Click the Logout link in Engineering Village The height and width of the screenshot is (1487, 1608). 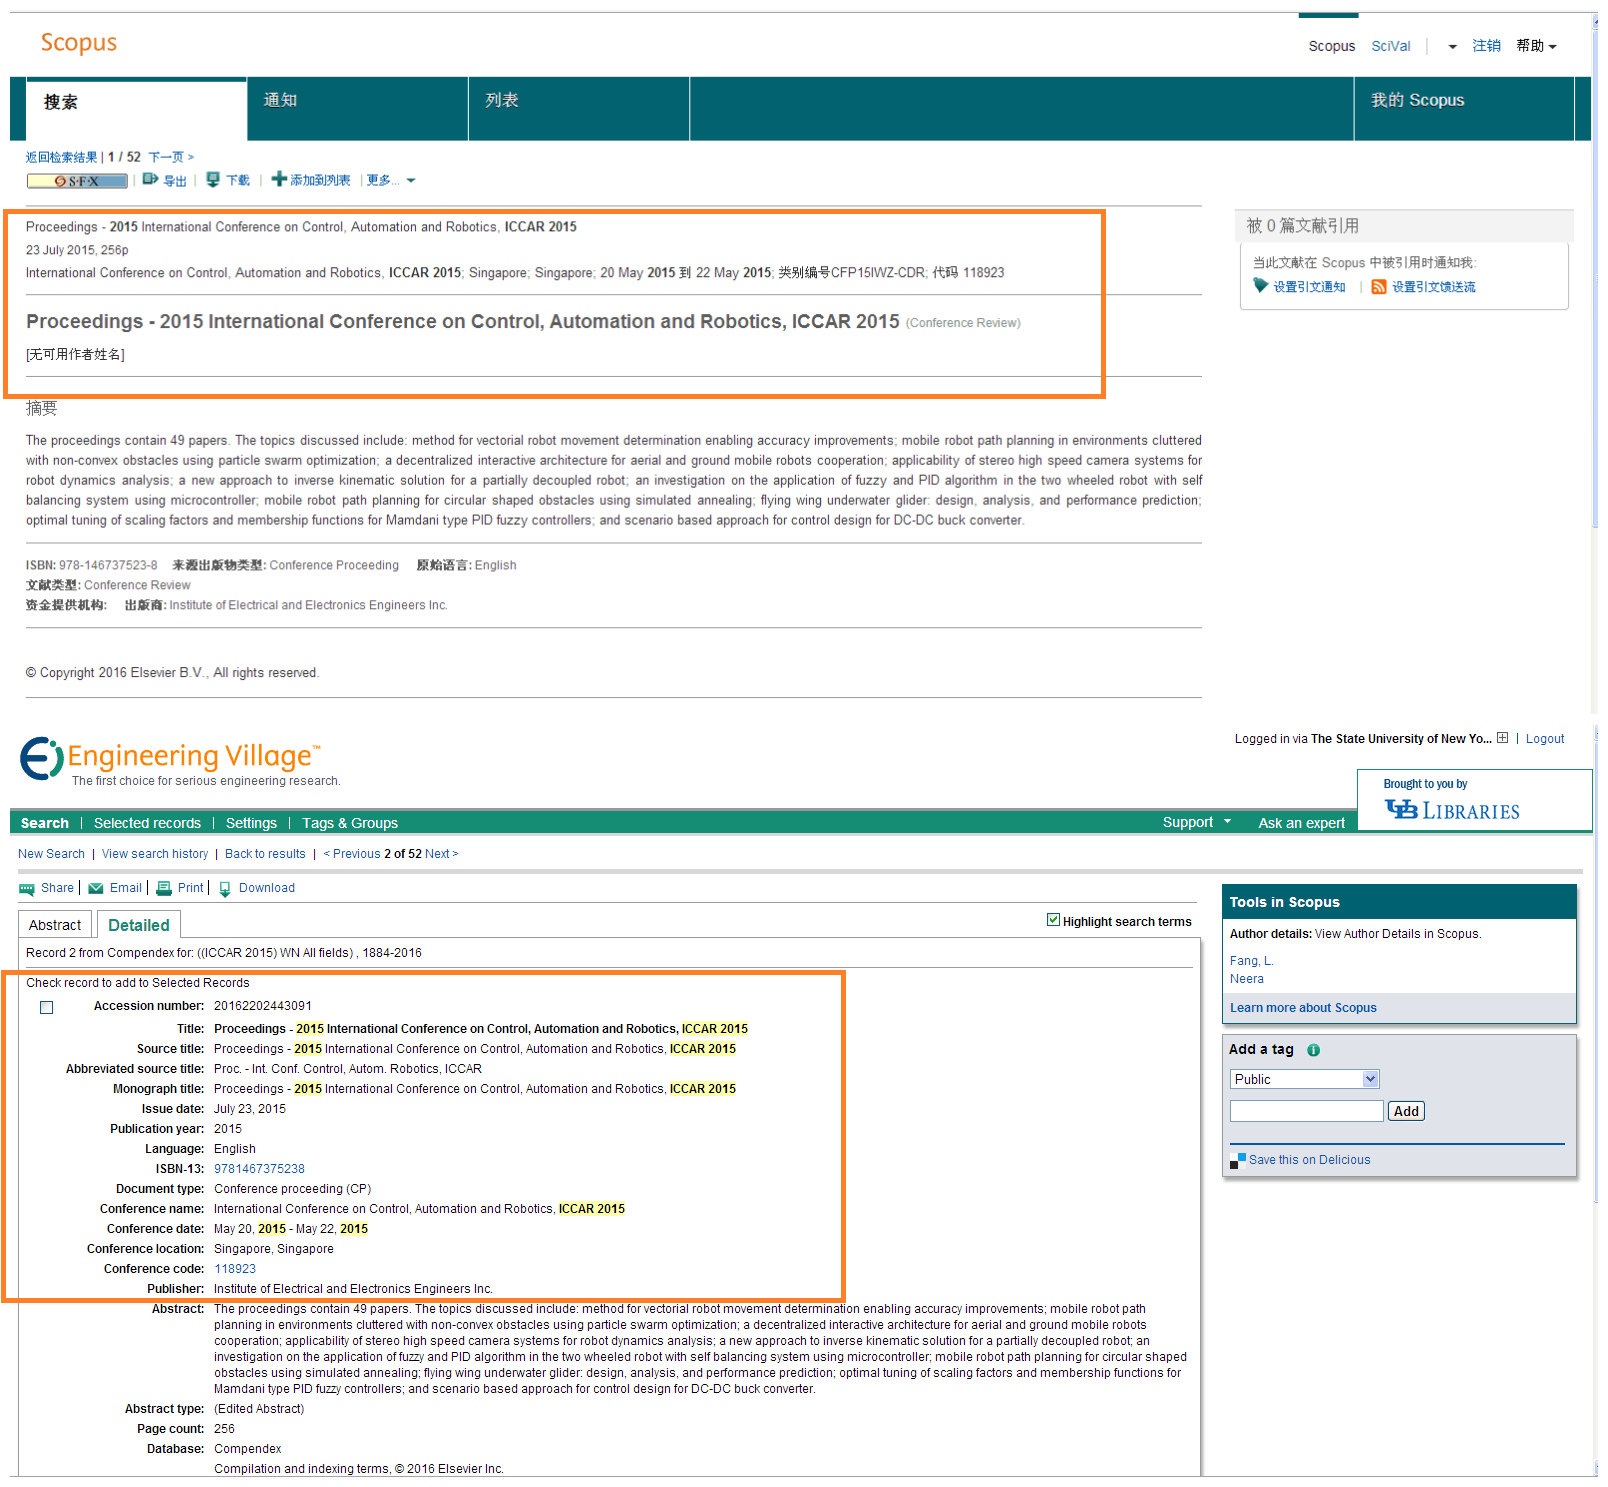point(1545,739)
